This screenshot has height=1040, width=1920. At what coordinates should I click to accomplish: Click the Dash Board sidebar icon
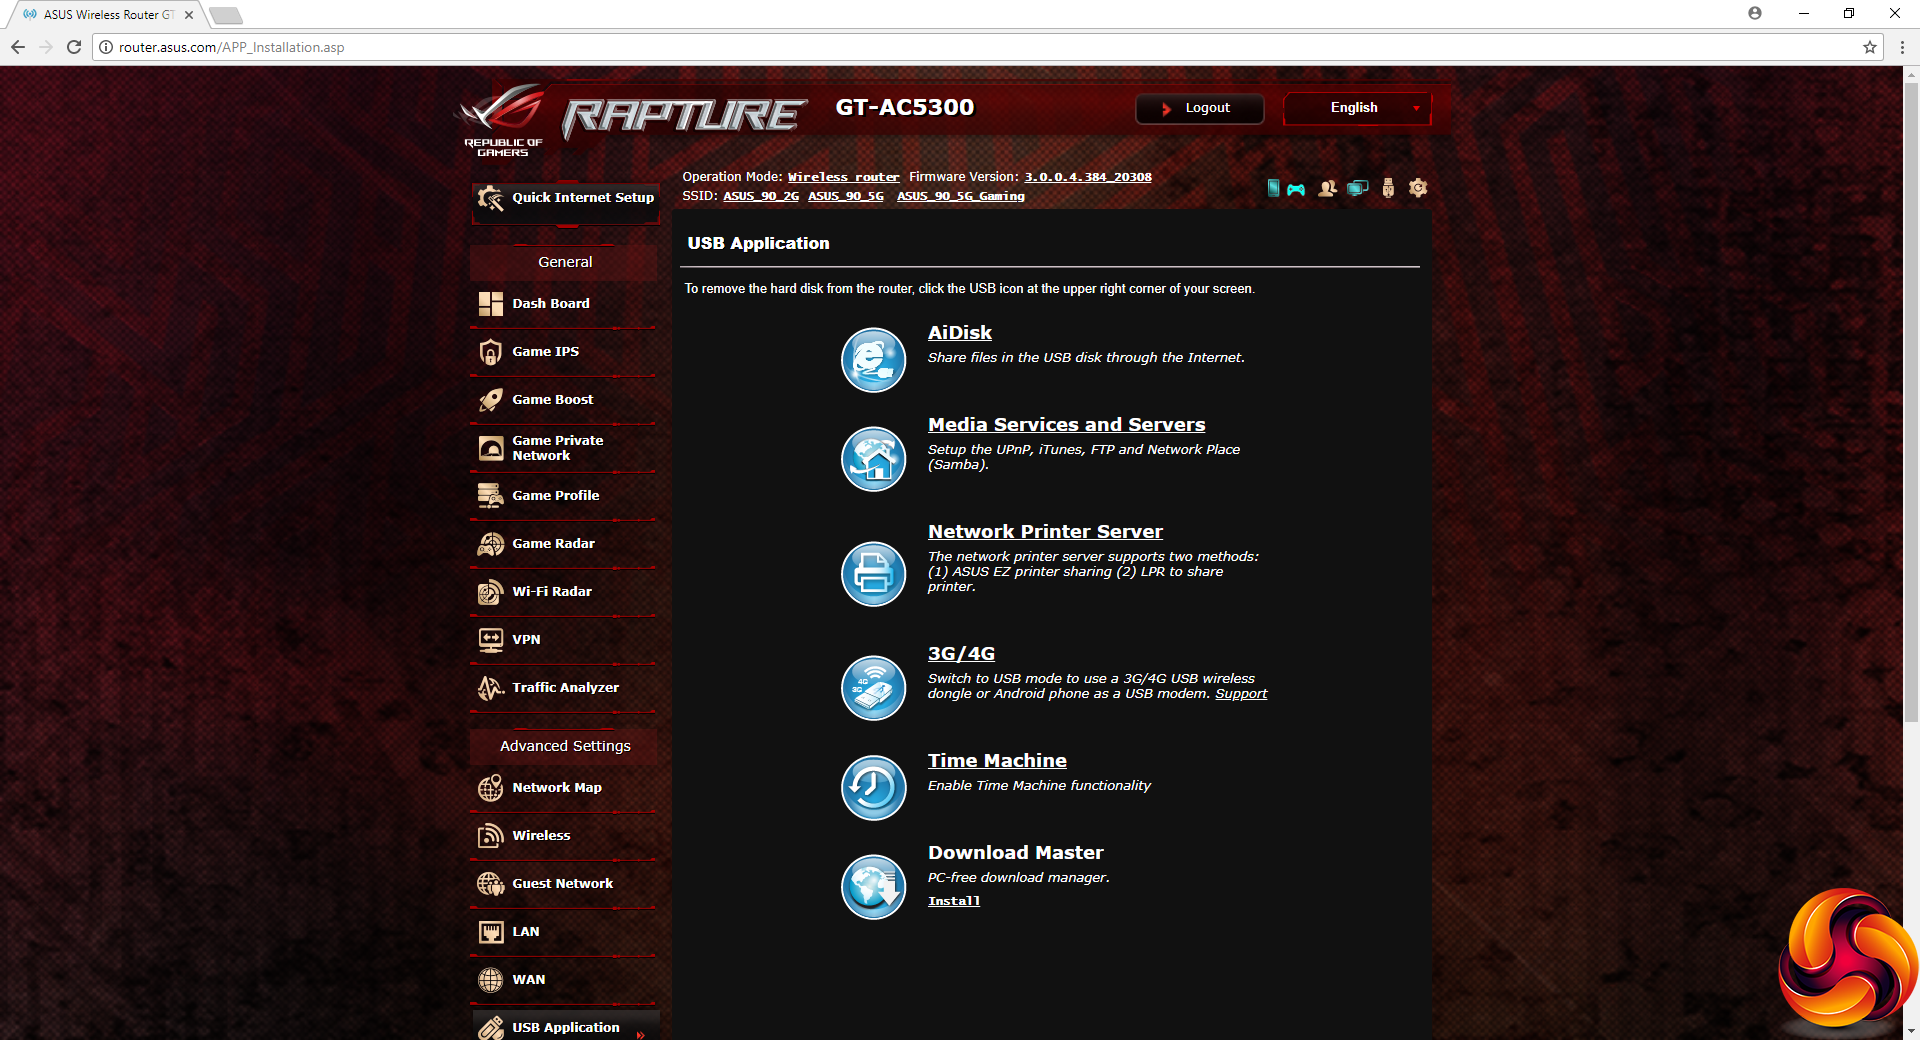[x=490, y=304]
